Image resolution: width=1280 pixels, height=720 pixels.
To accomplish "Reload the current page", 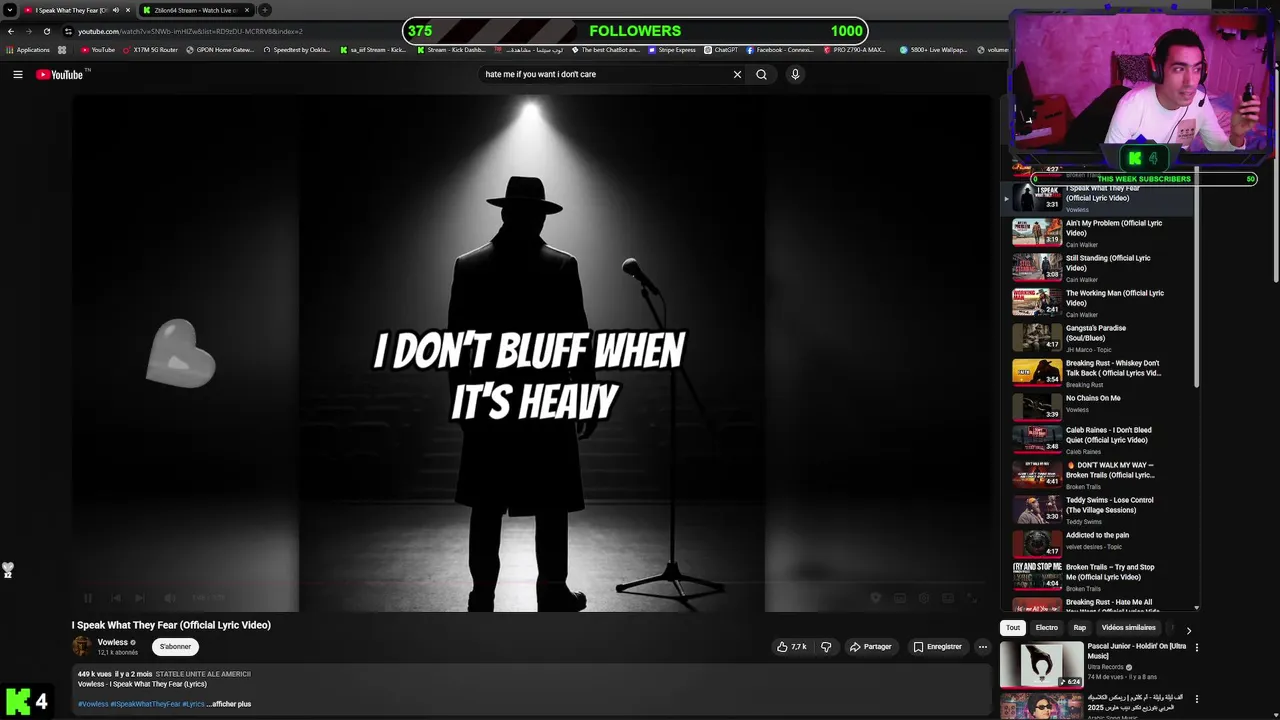I will click(46, 31).
